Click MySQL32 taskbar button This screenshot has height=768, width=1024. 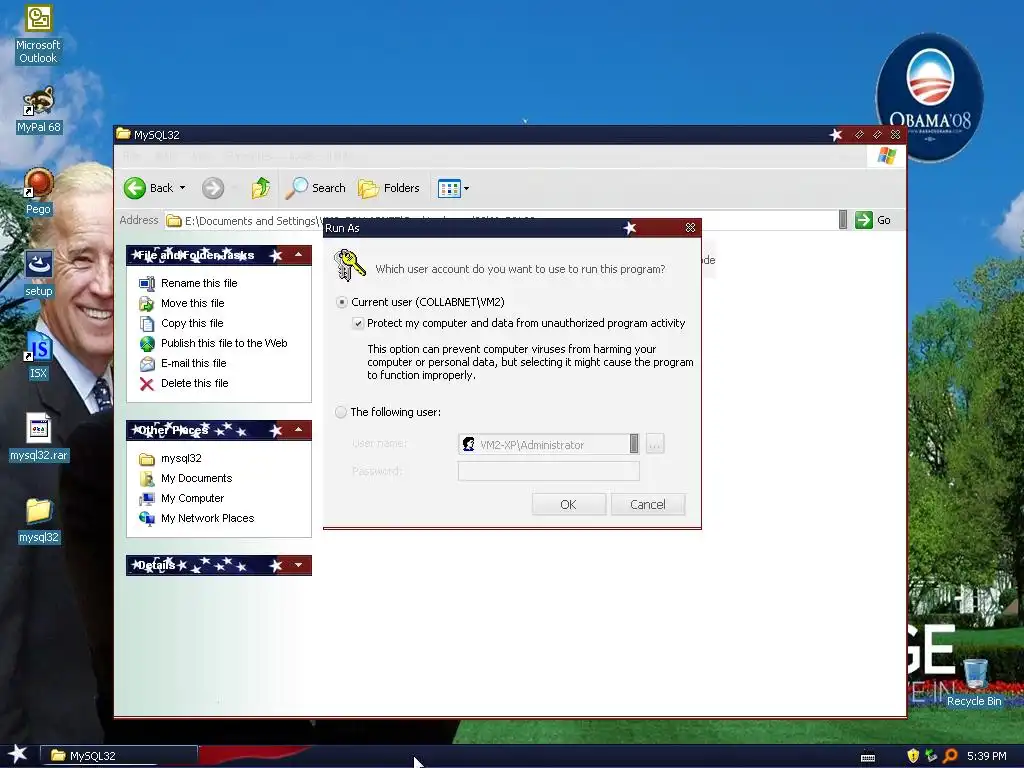(x=119, y=756)
